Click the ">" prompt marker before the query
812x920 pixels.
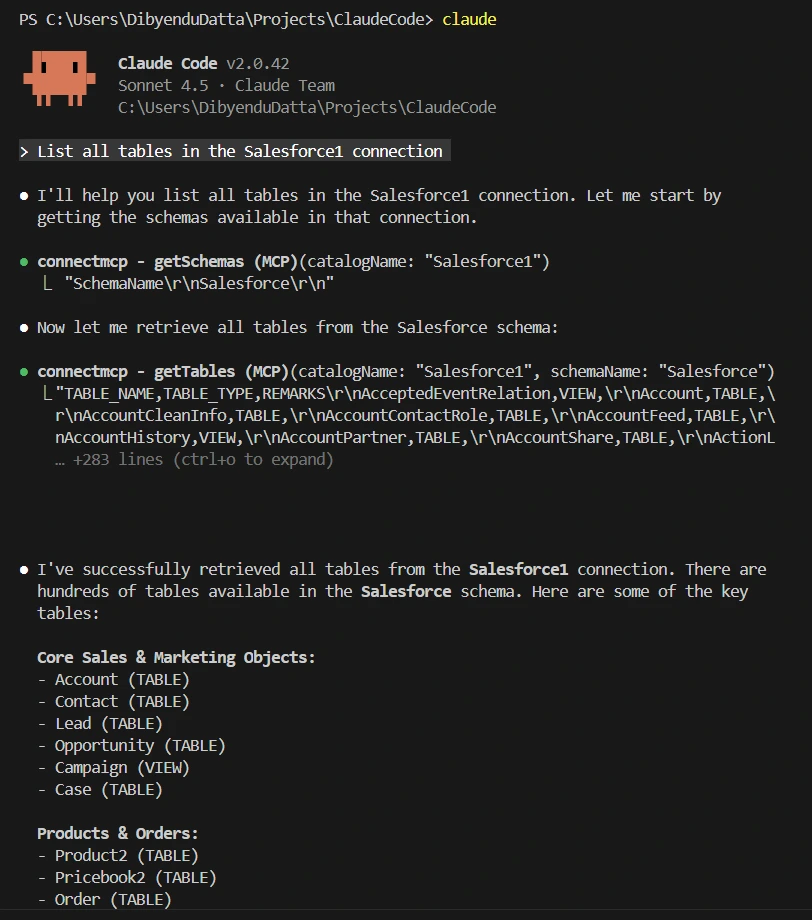[24, 152]
